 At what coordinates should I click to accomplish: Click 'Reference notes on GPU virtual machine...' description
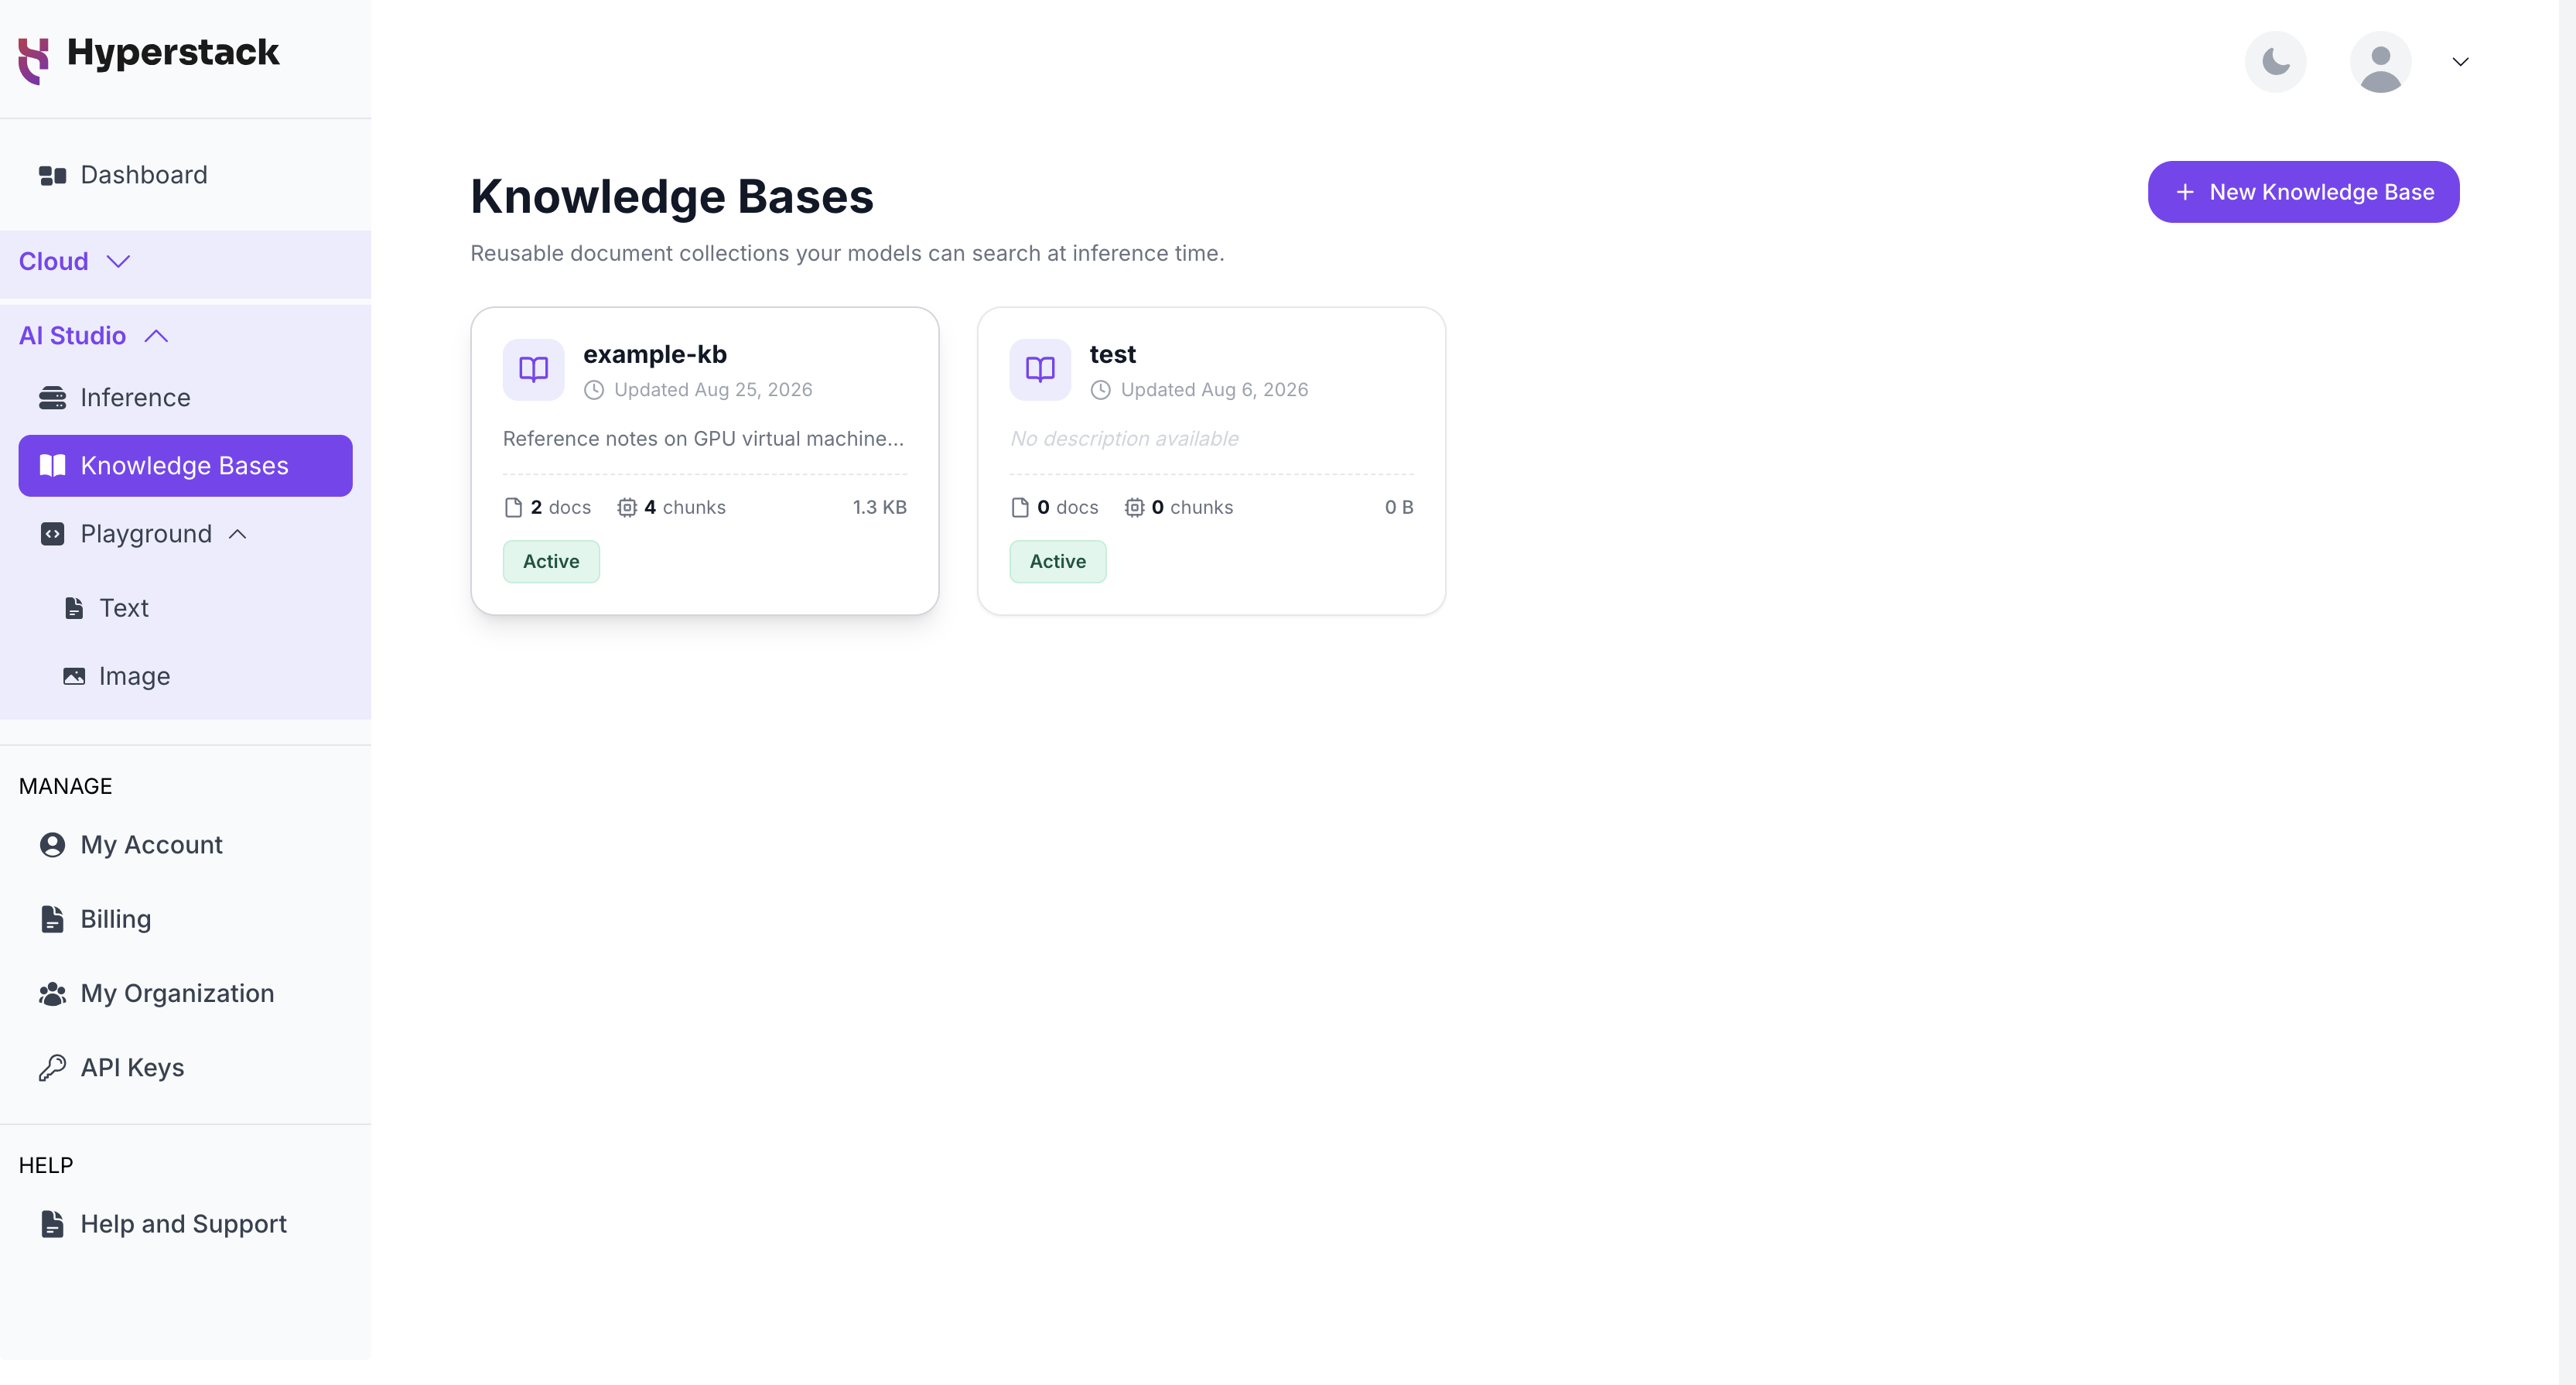tap(703, 439)
